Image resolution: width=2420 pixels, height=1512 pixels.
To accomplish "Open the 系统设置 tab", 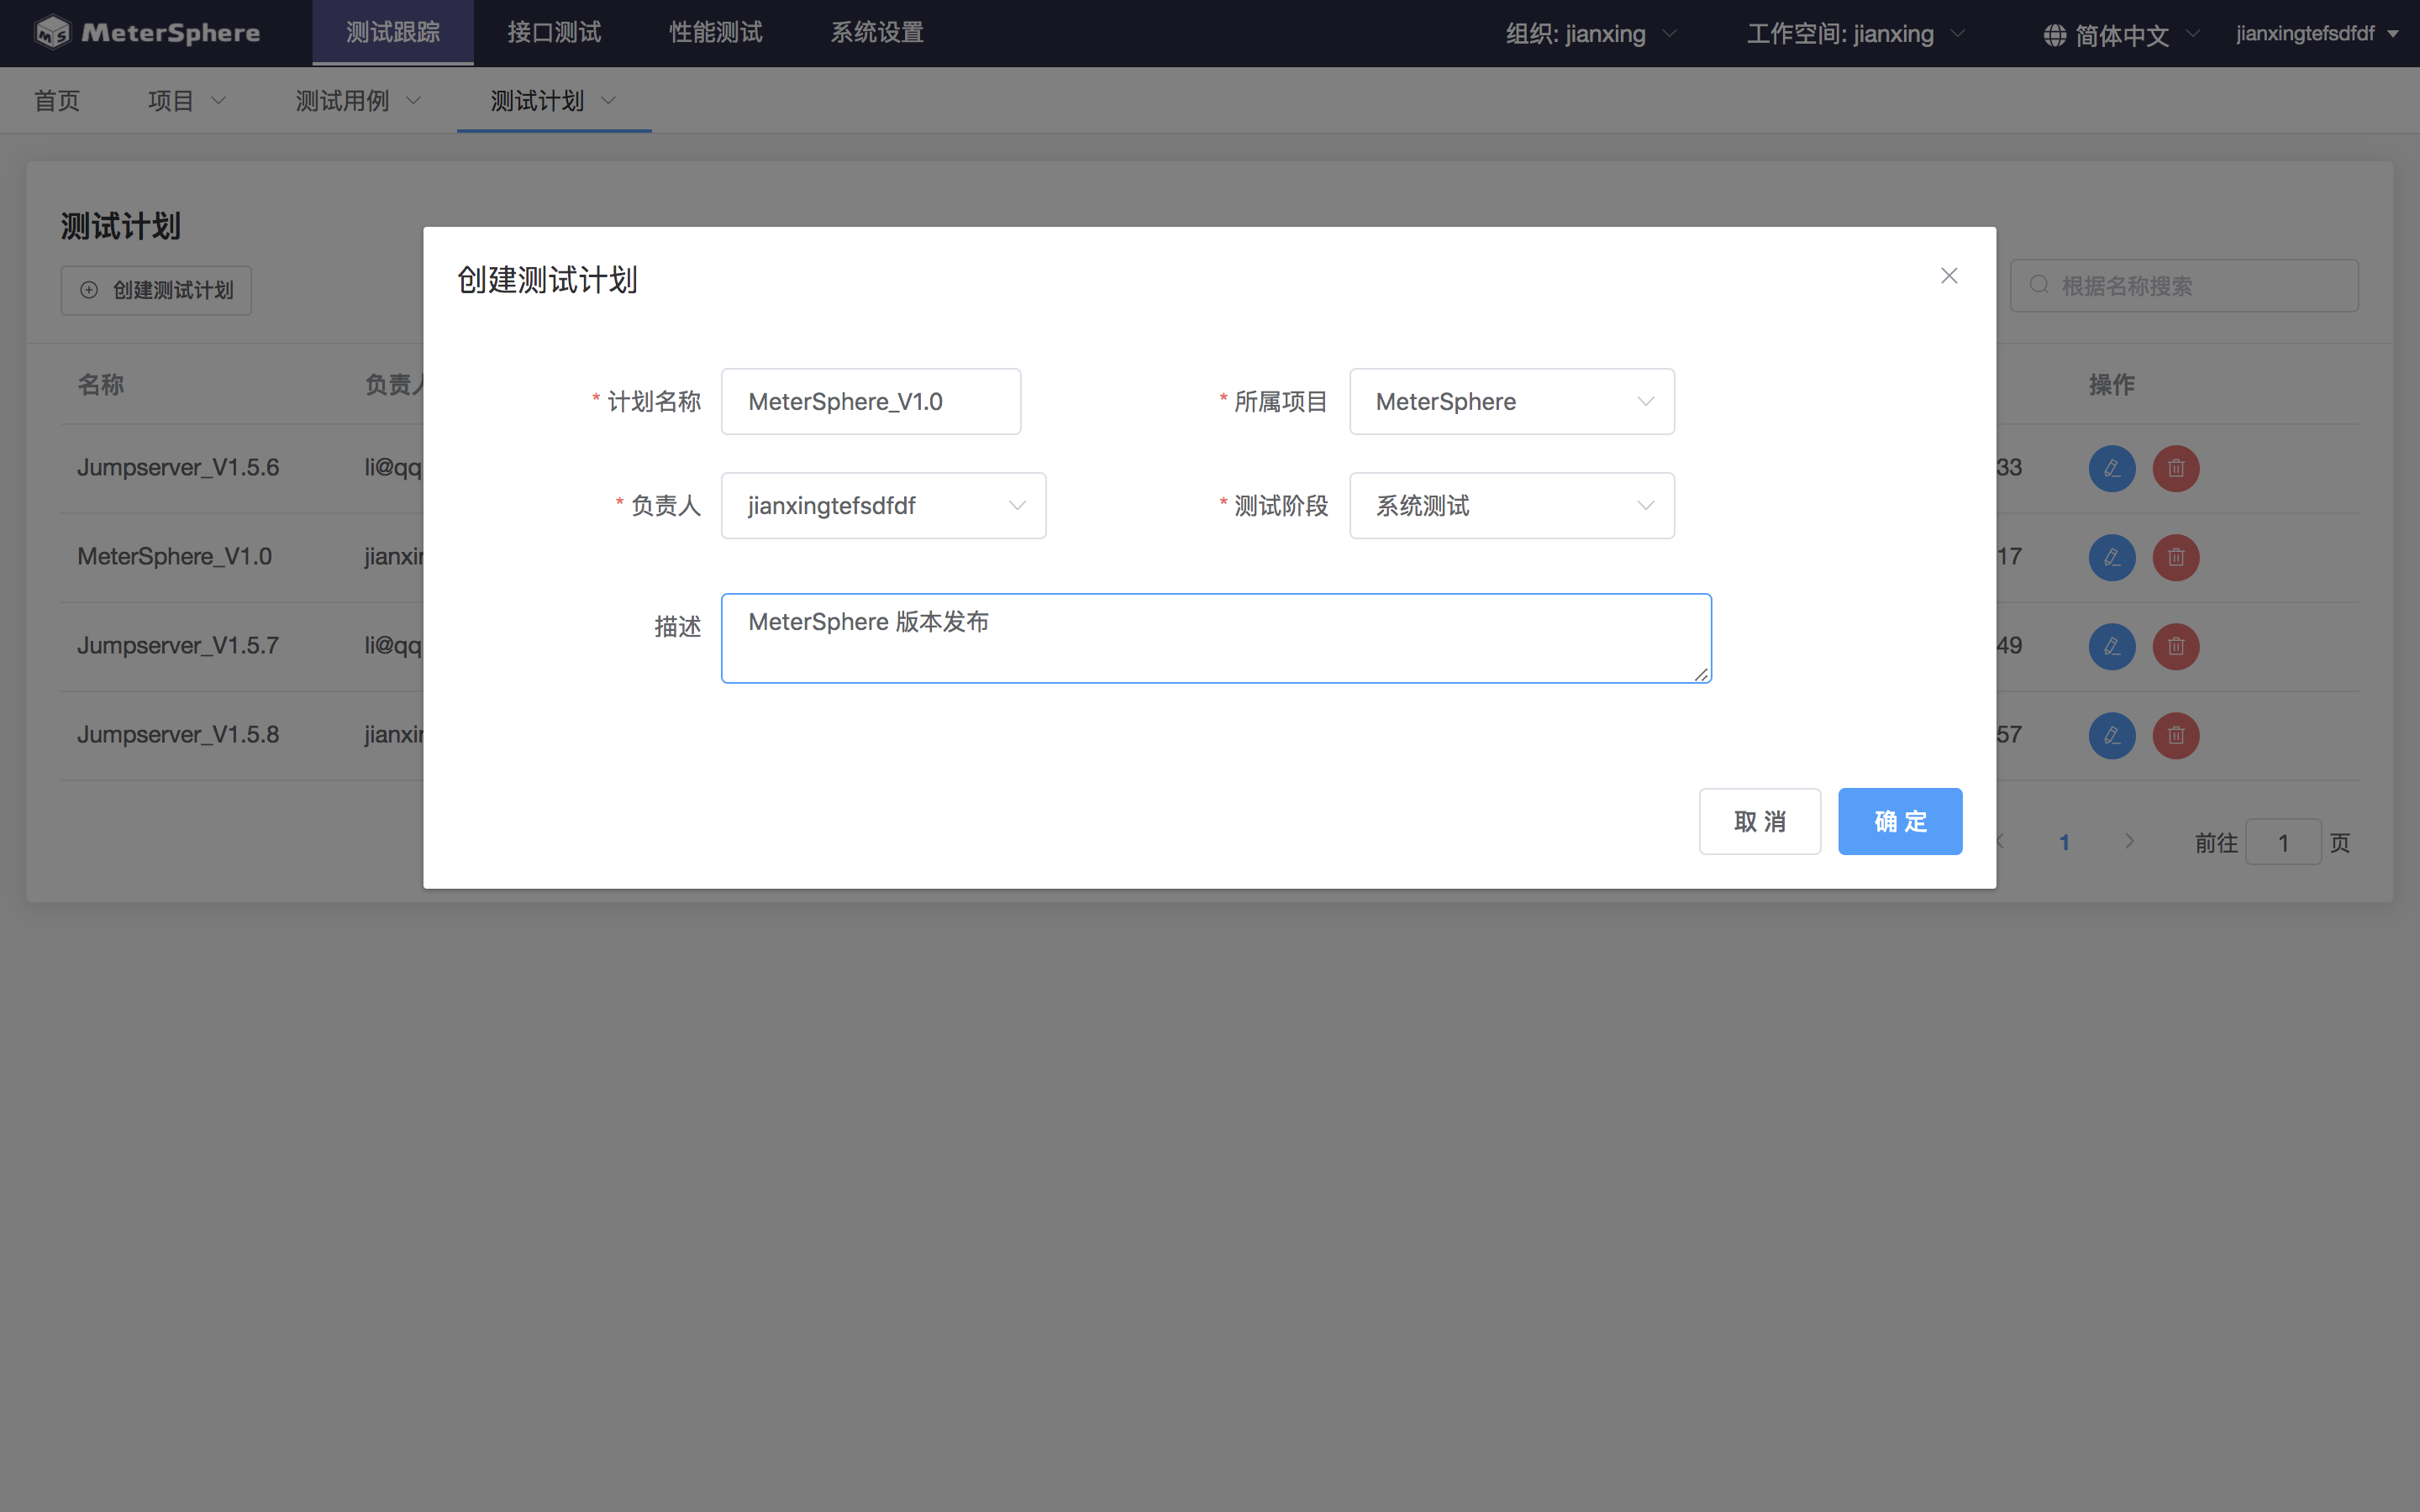I will 877,33.
